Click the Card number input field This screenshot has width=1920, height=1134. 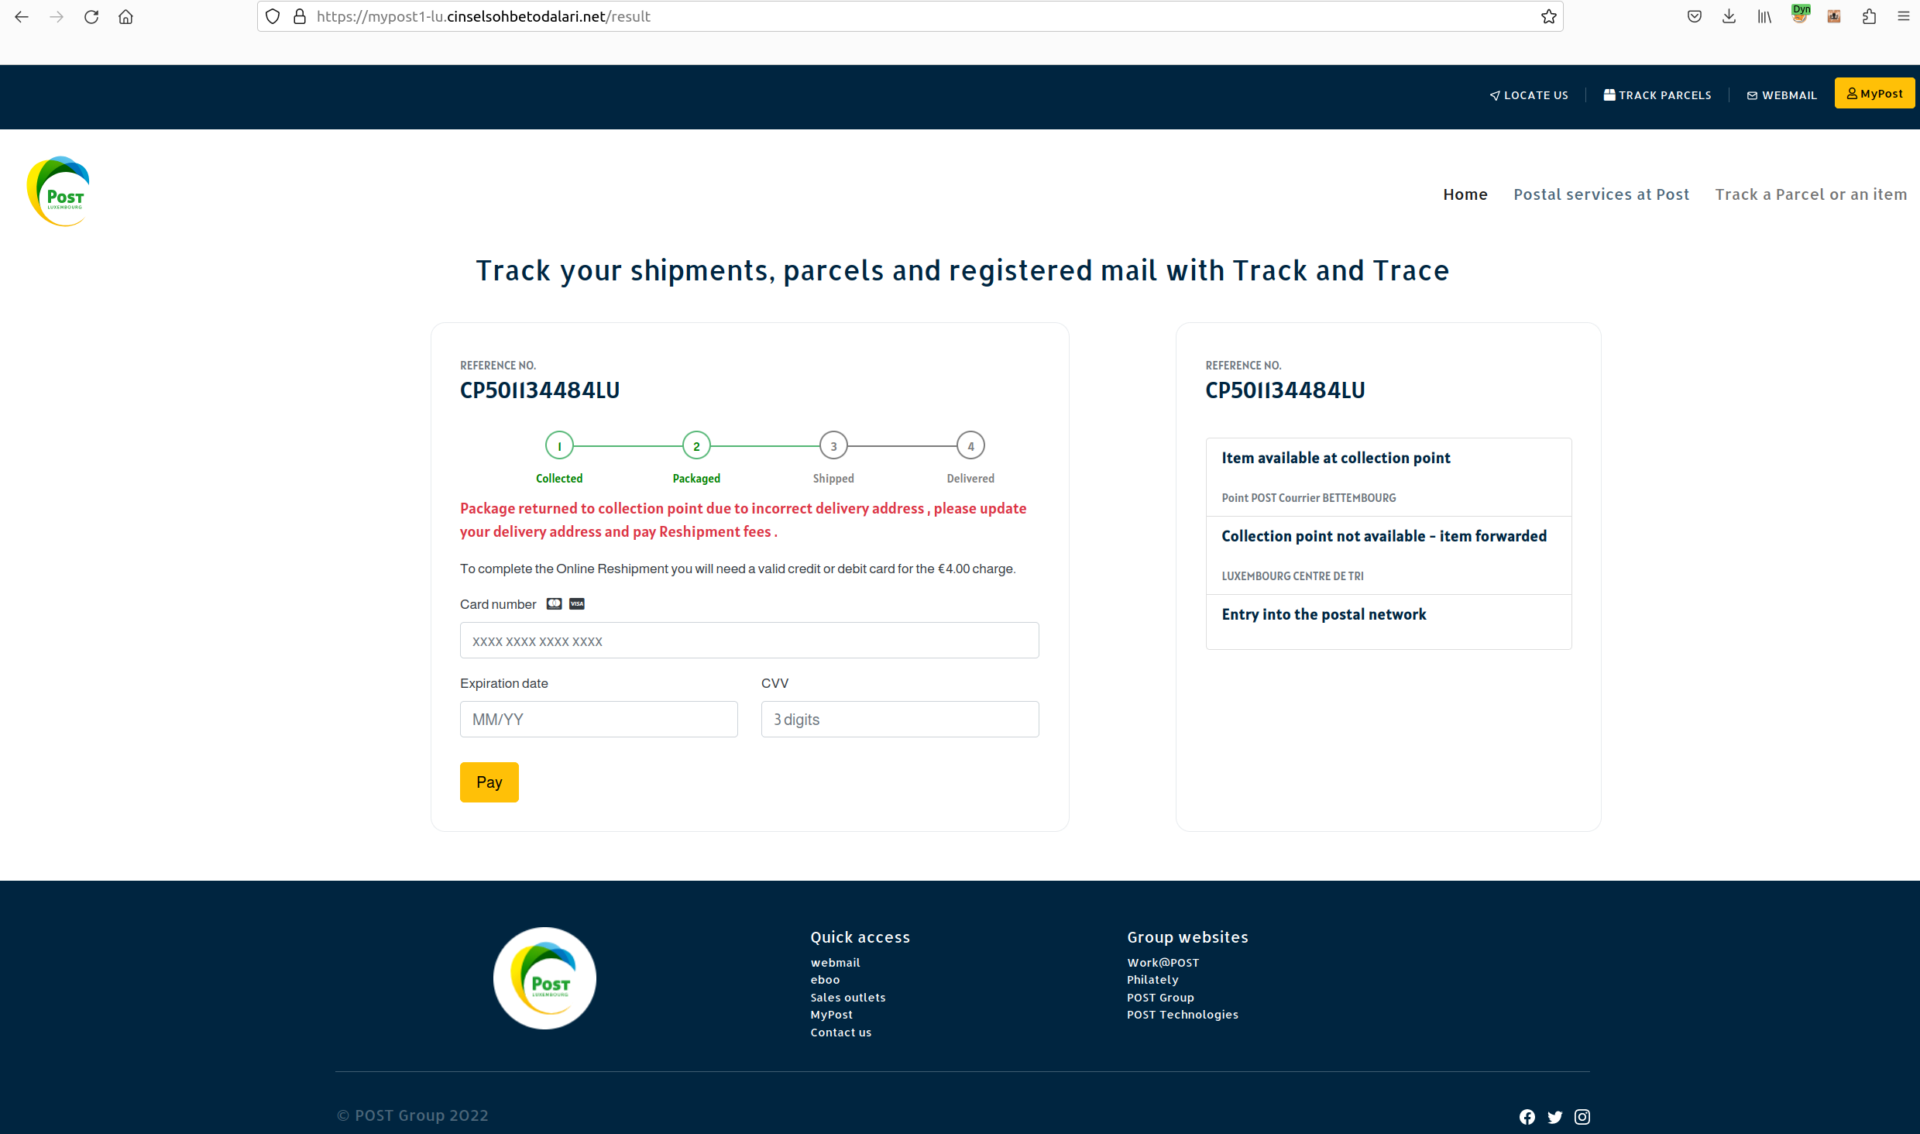point(749,640)
